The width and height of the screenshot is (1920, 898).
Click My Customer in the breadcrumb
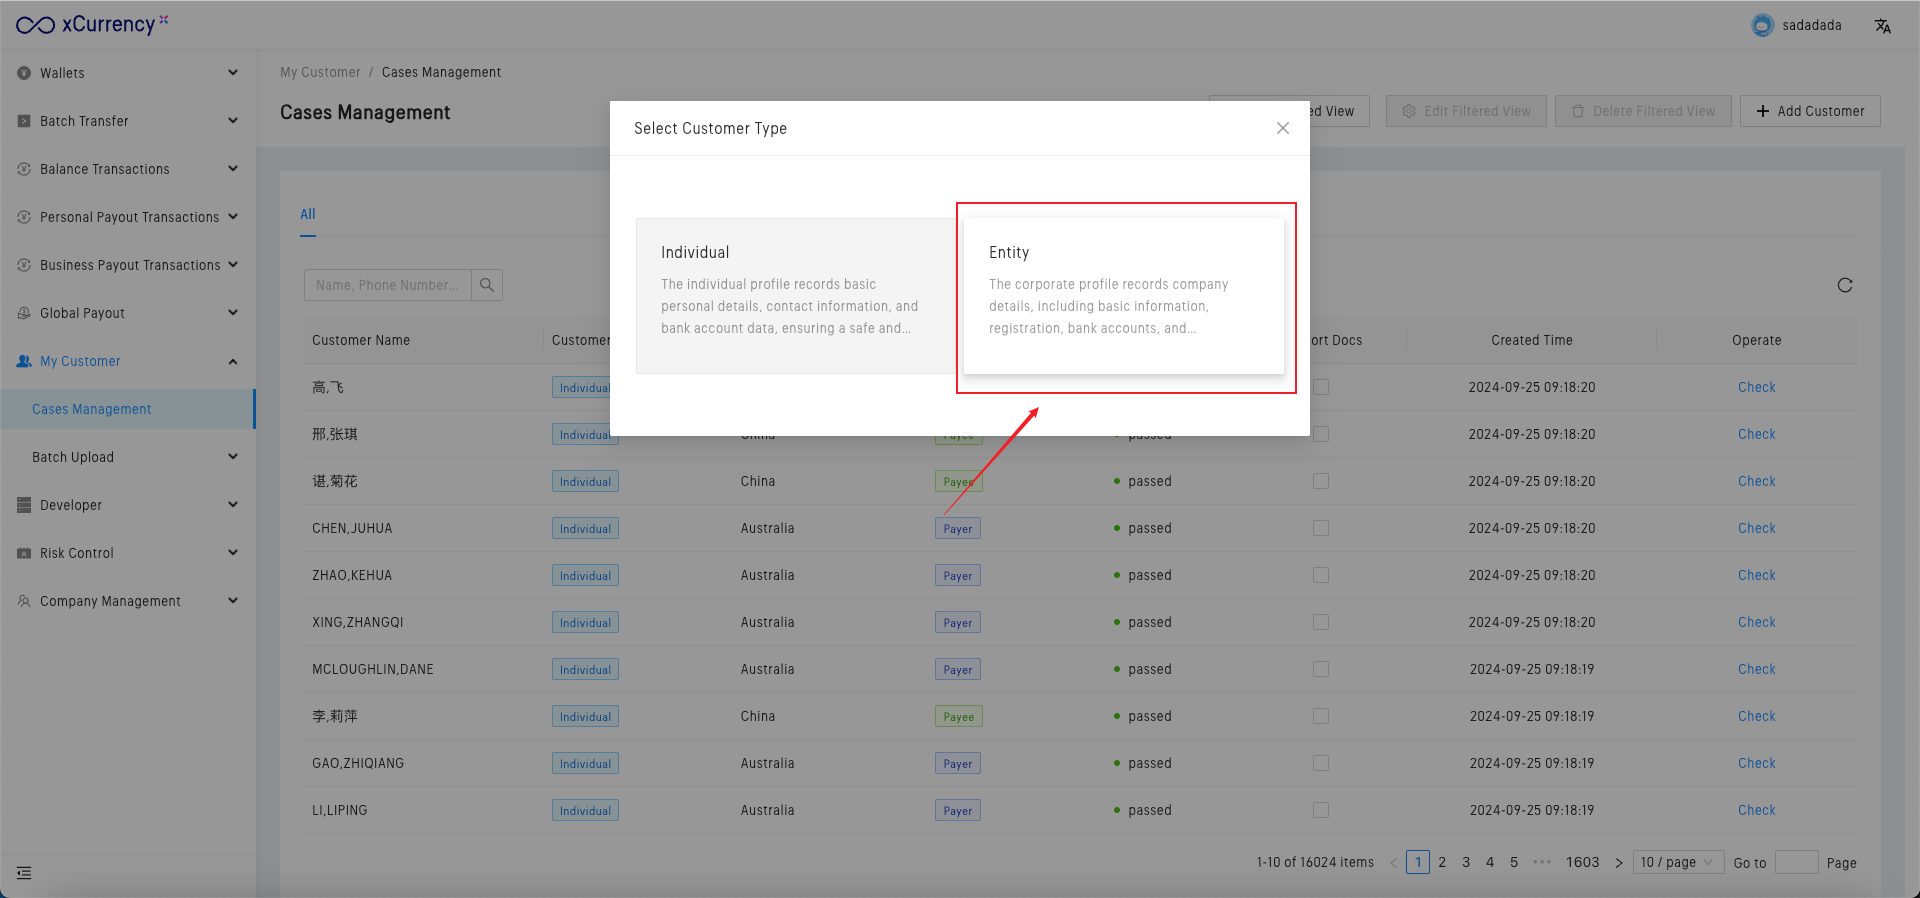[320, 72]
